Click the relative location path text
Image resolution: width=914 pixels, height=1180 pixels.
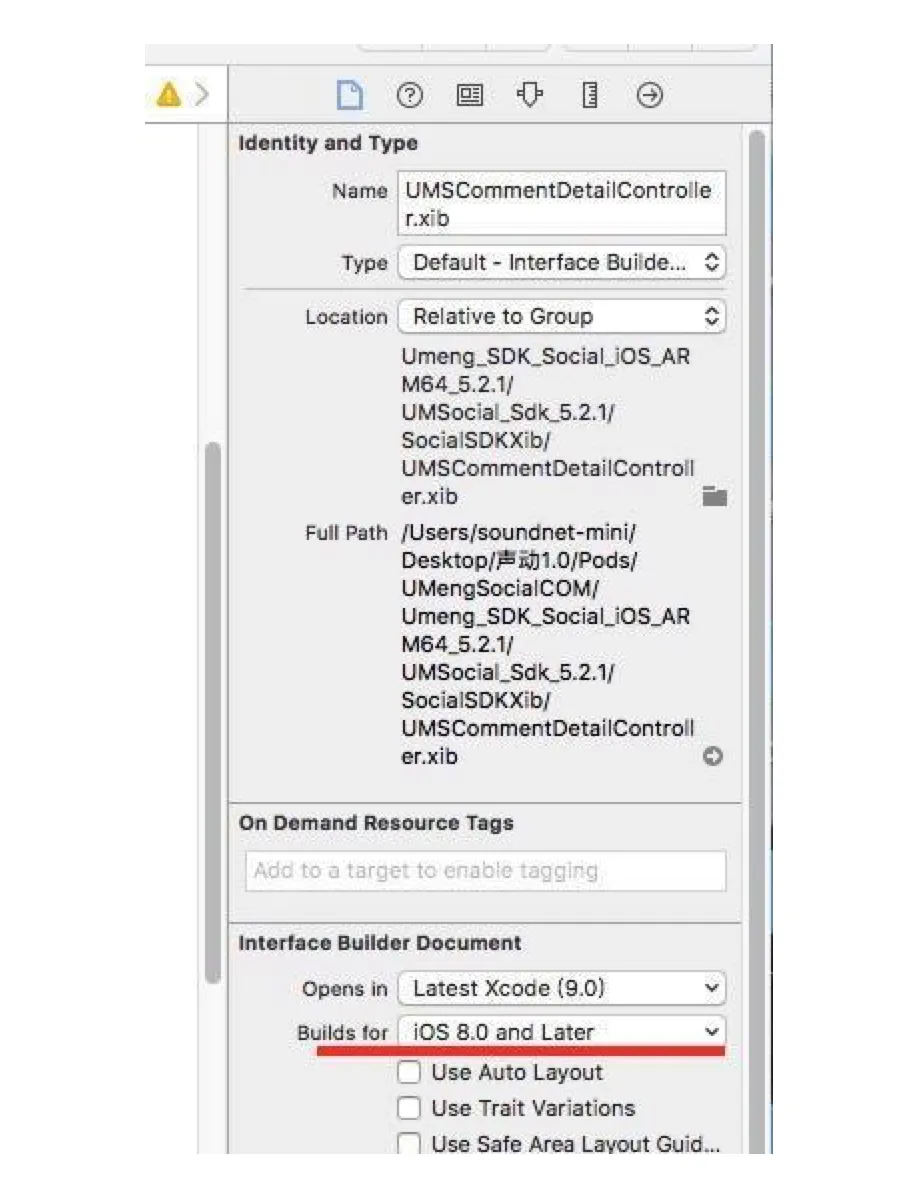point(548,426)
